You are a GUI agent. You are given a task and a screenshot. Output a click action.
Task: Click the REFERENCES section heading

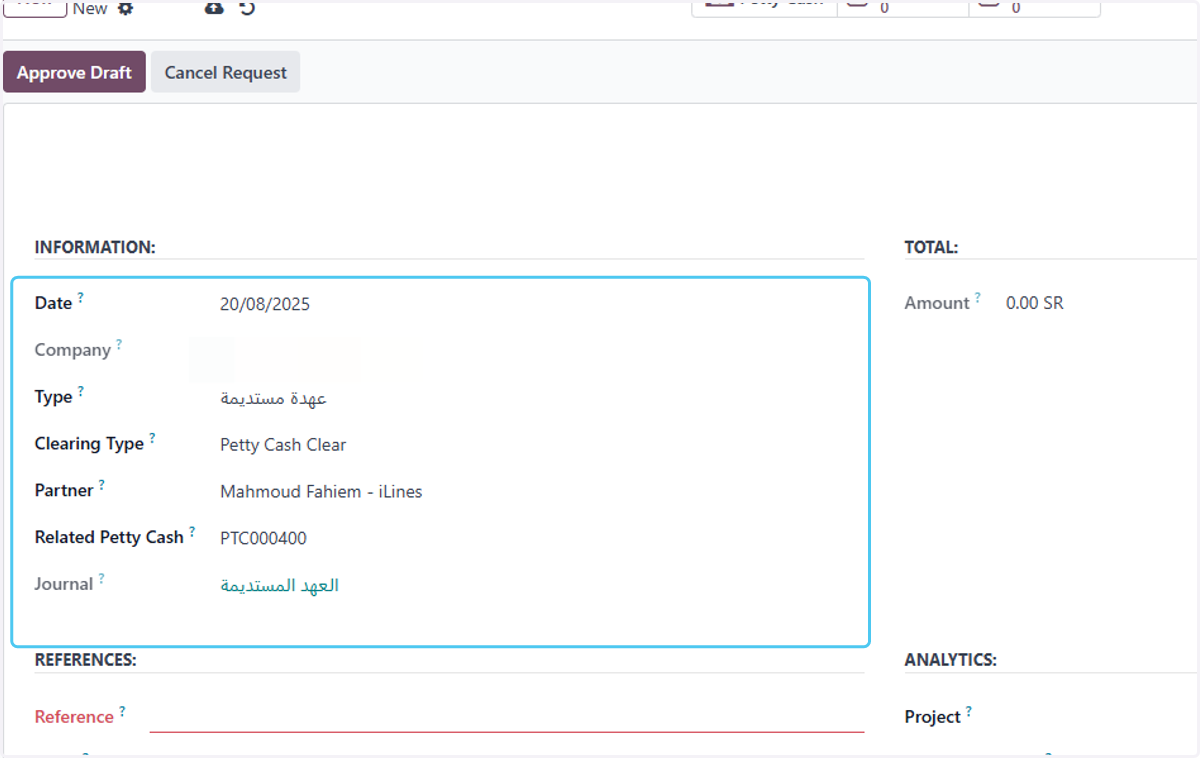coord(85,660)
